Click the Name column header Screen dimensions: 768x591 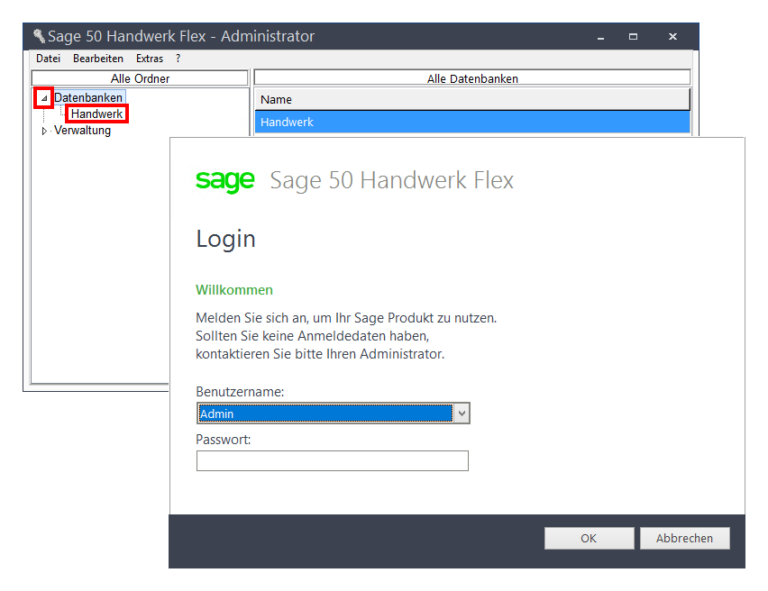tap(472, 100)
